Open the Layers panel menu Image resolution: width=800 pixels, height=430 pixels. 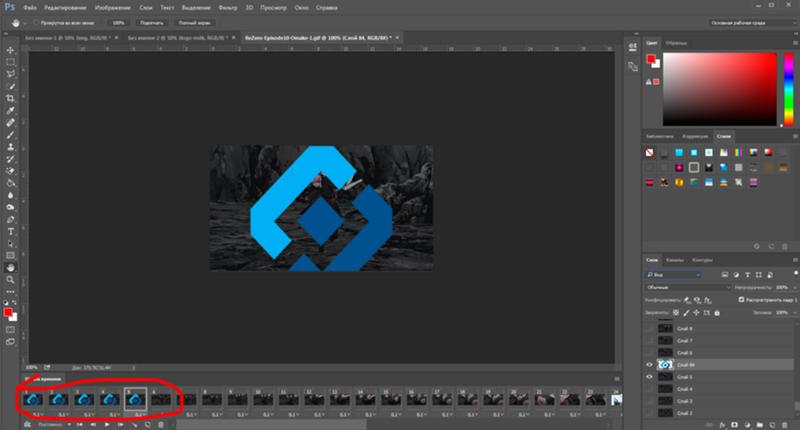(x=795, y=260)
